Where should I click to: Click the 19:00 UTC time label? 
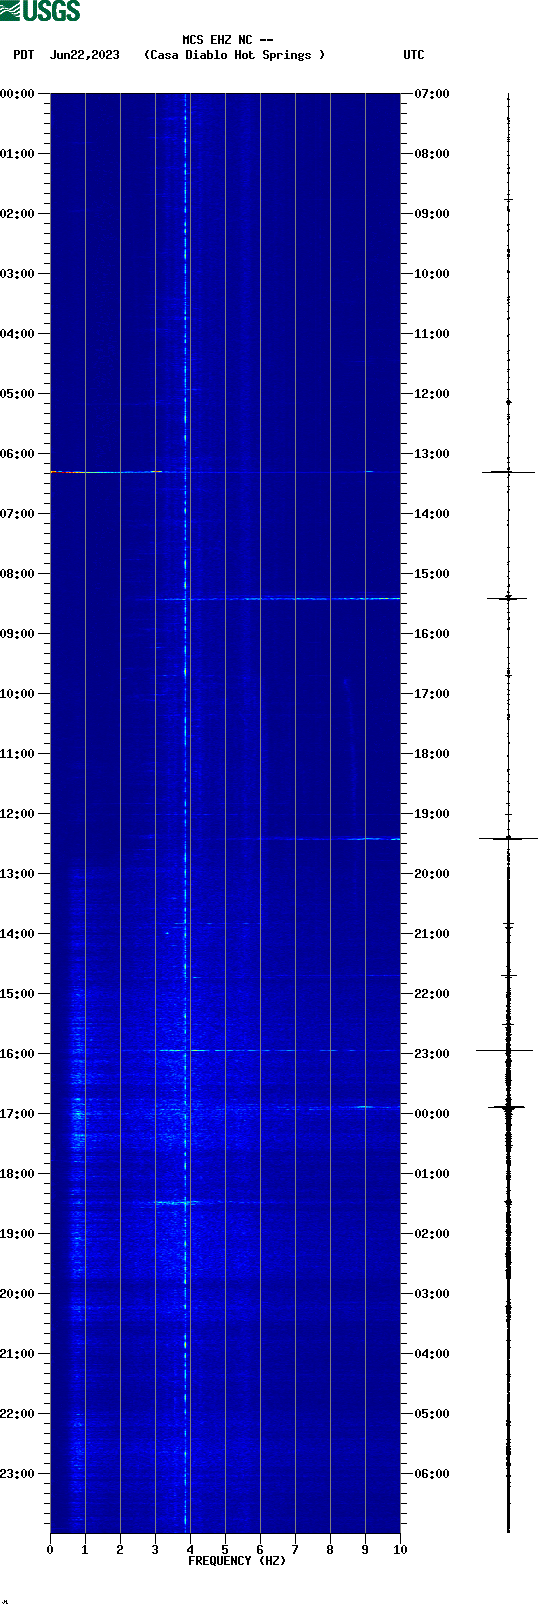[x=432, y=814]
